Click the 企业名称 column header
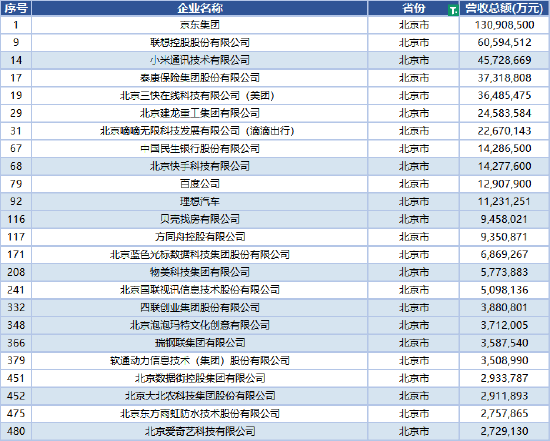The image size is (550, 441). coord(200,8)
